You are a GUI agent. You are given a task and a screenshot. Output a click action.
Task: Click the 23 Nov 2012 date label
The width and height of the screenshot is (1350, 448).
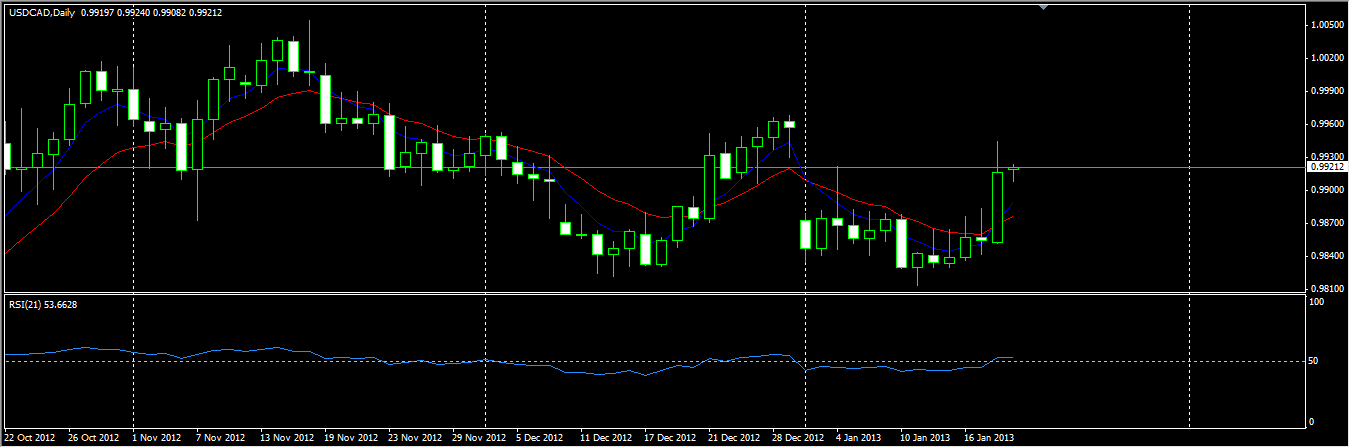(414, 438)
